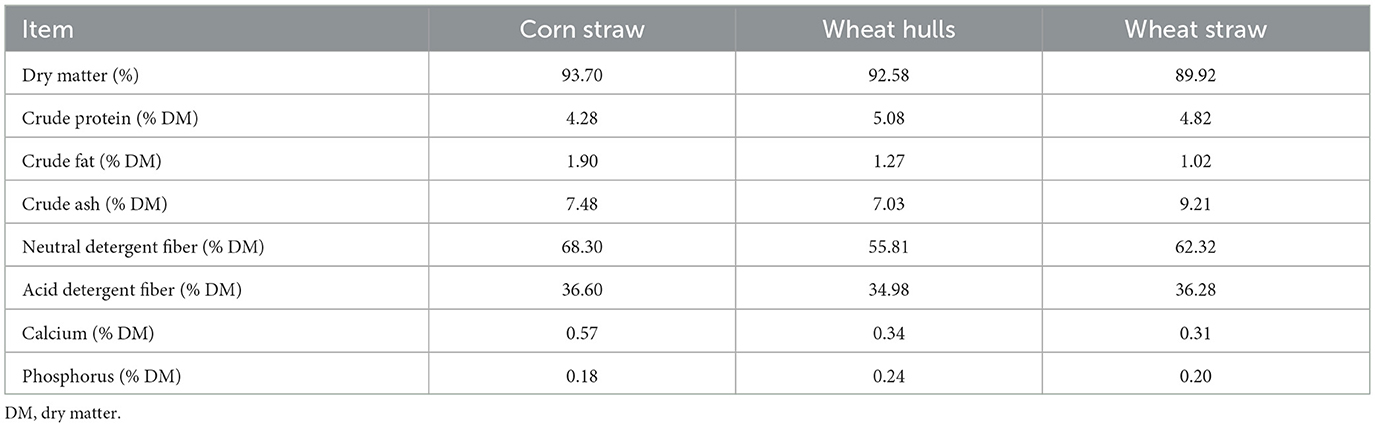Select the "Corn straw" column header
Viewport: 1375px width, 427px height.
(582, 29)
